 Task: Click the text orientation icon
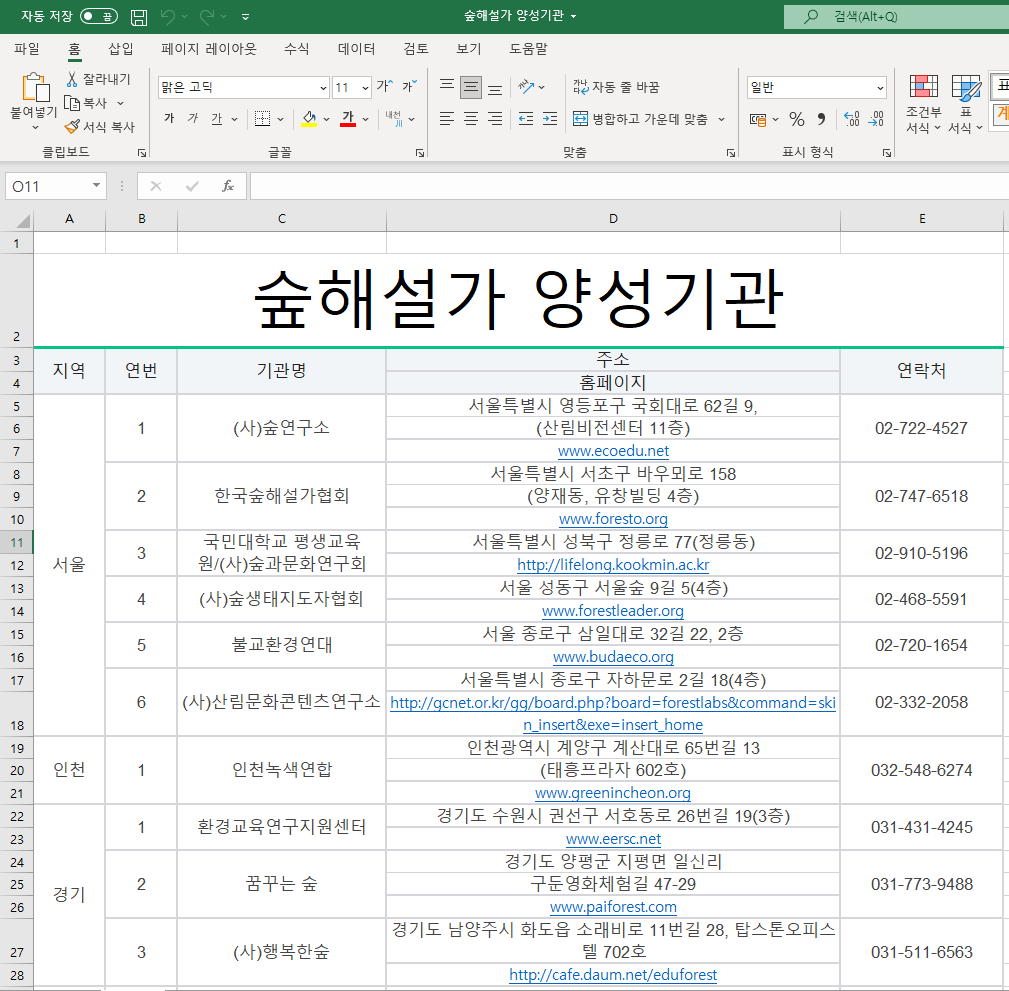point(526,86)
